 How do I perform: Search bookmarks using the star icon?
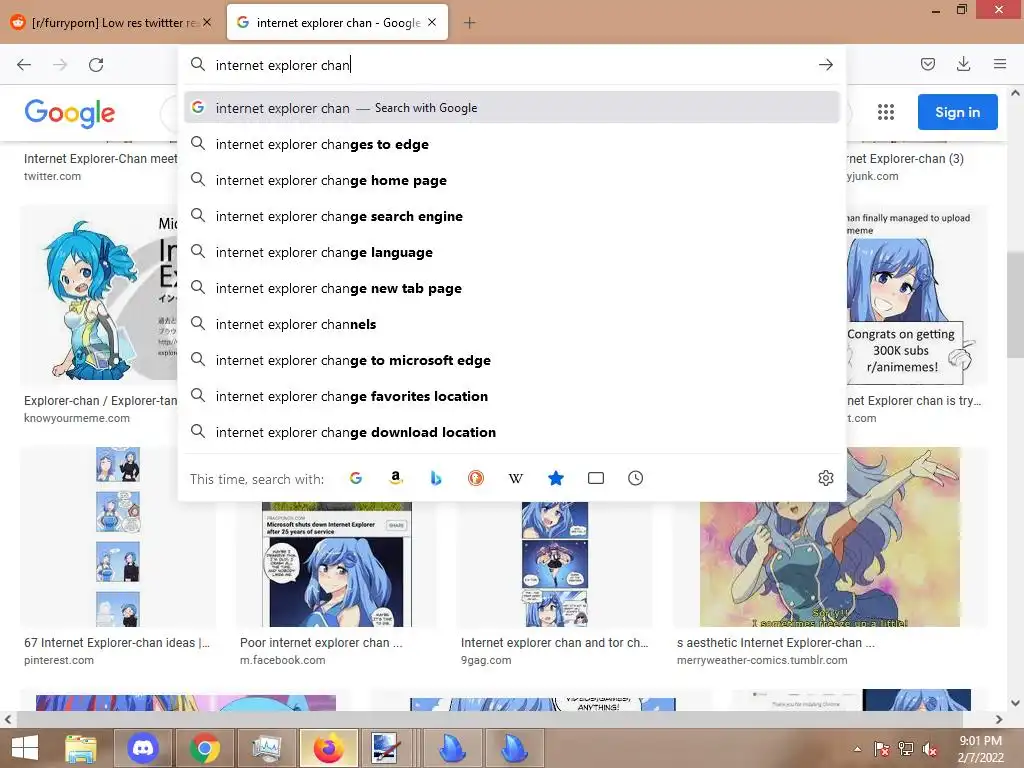point(556,478)
